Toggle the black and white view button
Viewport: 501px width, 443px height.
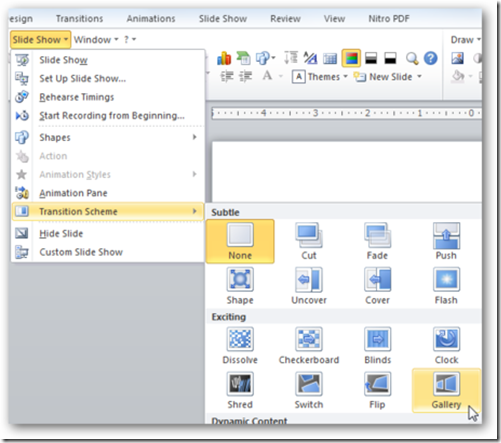[390, 58]
